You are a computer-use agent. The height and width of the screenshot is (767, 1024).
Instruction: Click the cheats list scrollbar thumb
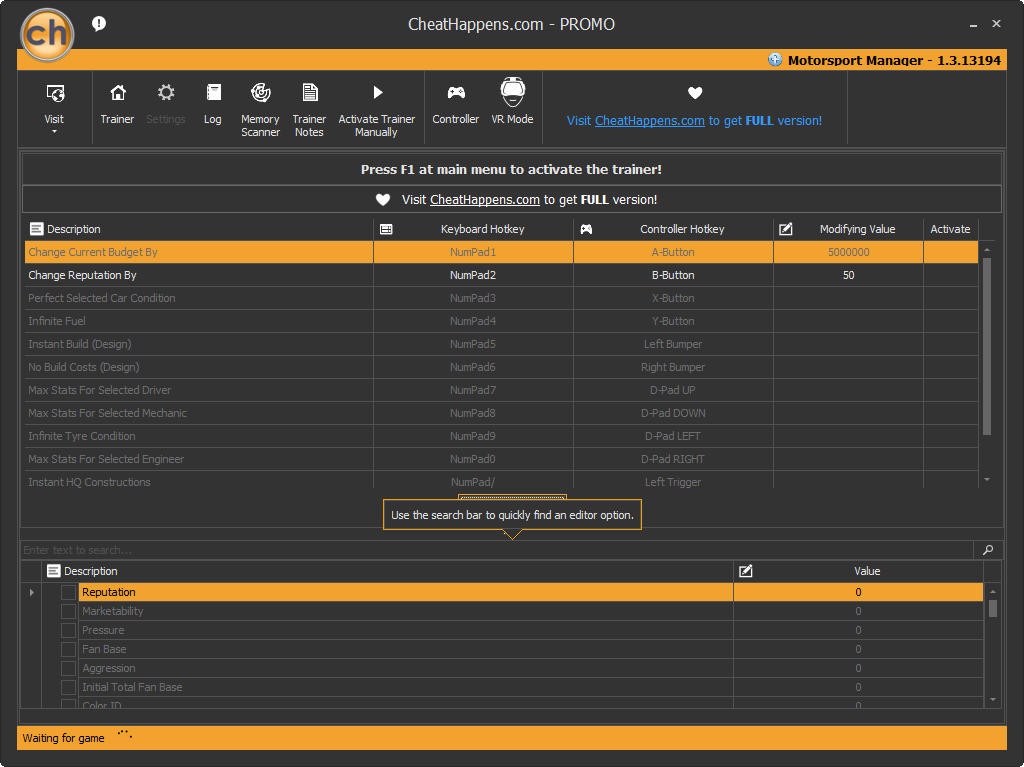(987, 346)
